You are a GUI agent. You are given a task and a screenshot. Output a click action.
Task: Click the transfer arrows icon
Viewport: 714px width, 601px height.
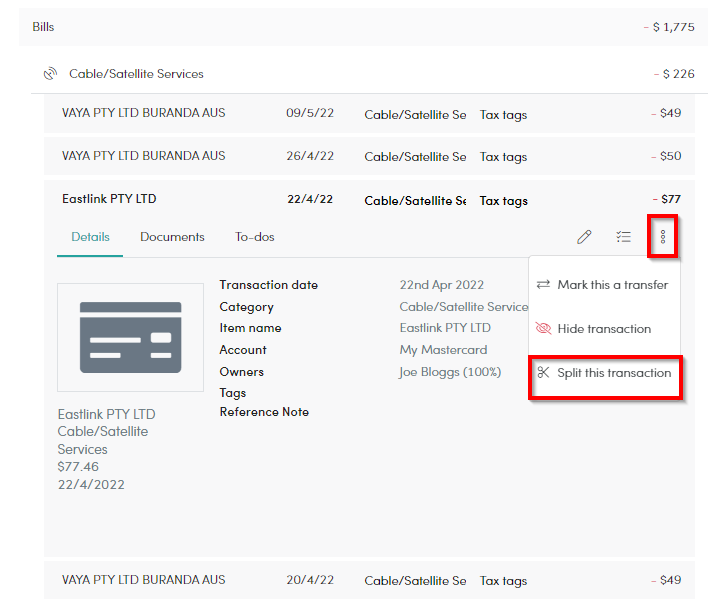pyautogui.click(x=543, y=285)
